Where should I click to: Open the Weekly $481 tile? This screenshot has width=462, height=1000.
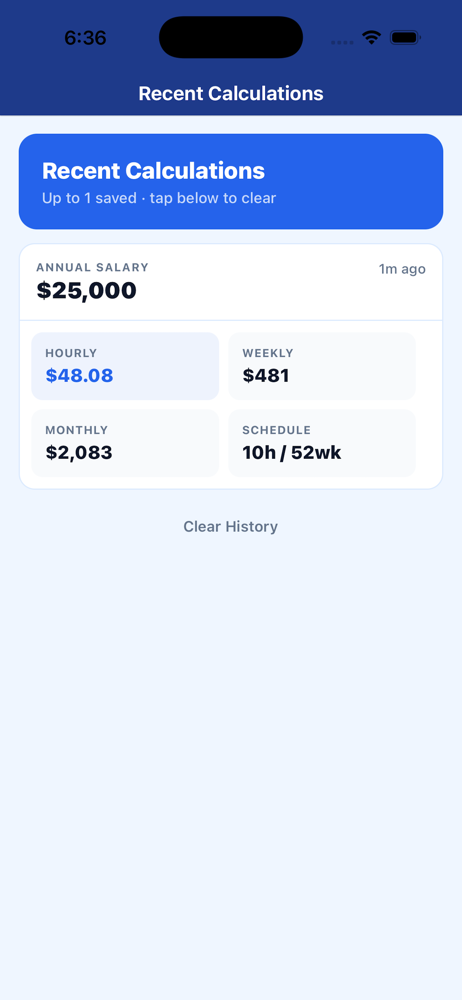(322, 366)
